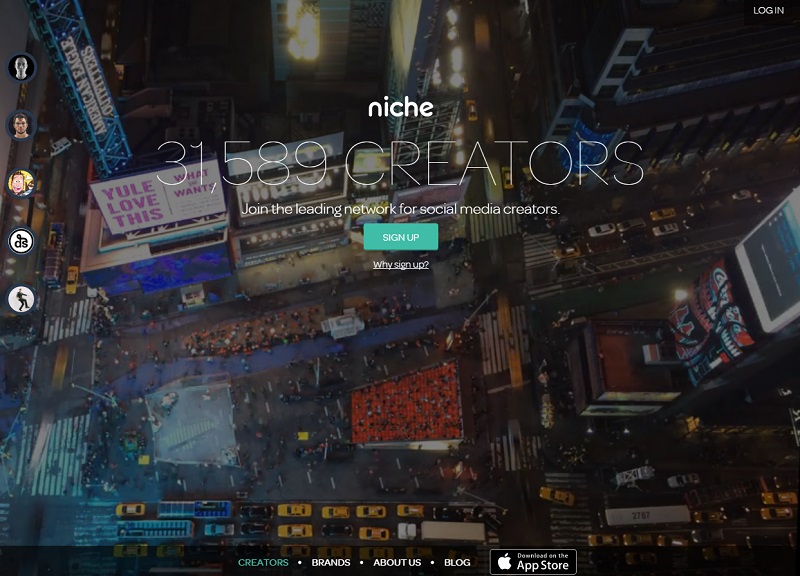The height and width of the screenshot is (576, 800).
Task: Click the niche logo
Action: click(x=401, y=107)
